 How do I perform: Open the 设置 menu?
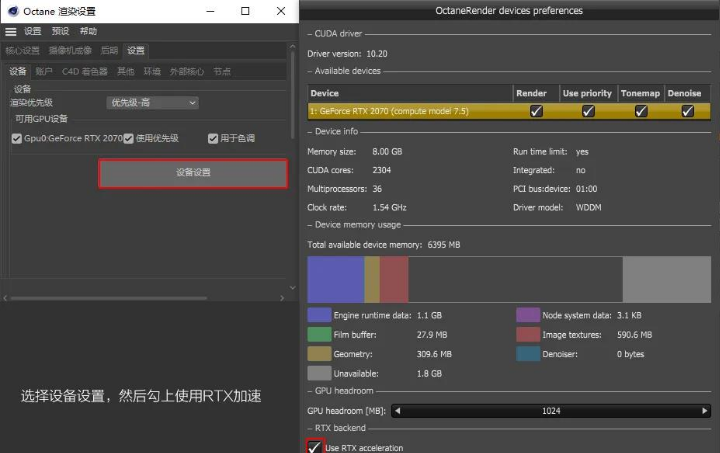[x=33, y=31]
